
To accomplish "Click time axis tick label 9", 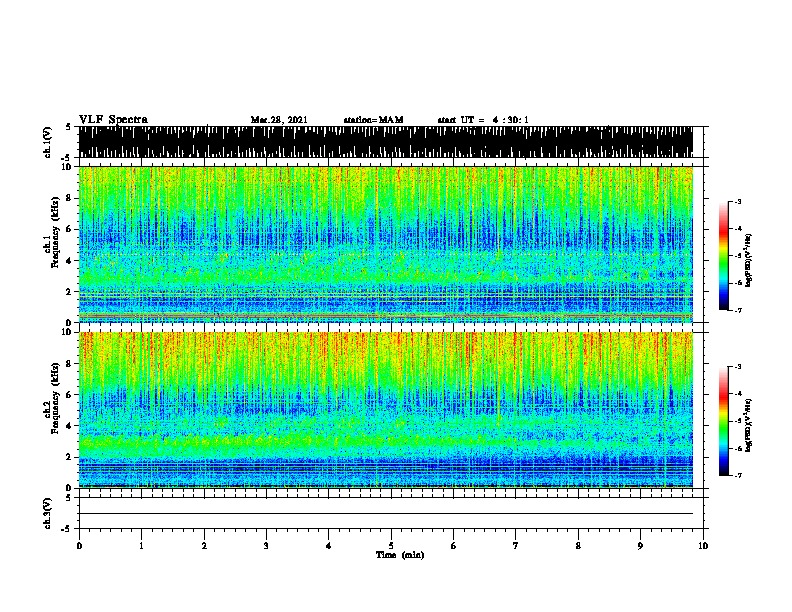I will click(x=640, y=546).
